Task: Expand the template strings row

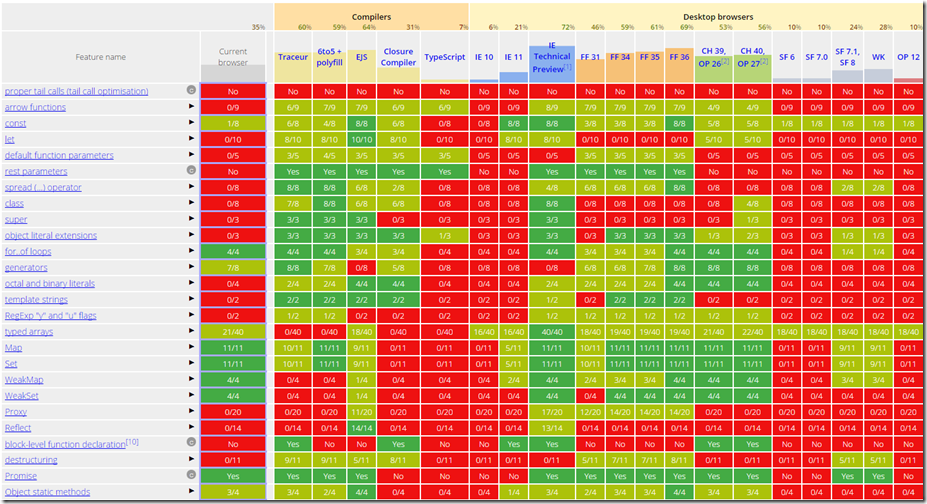Action: click(191, 298)
